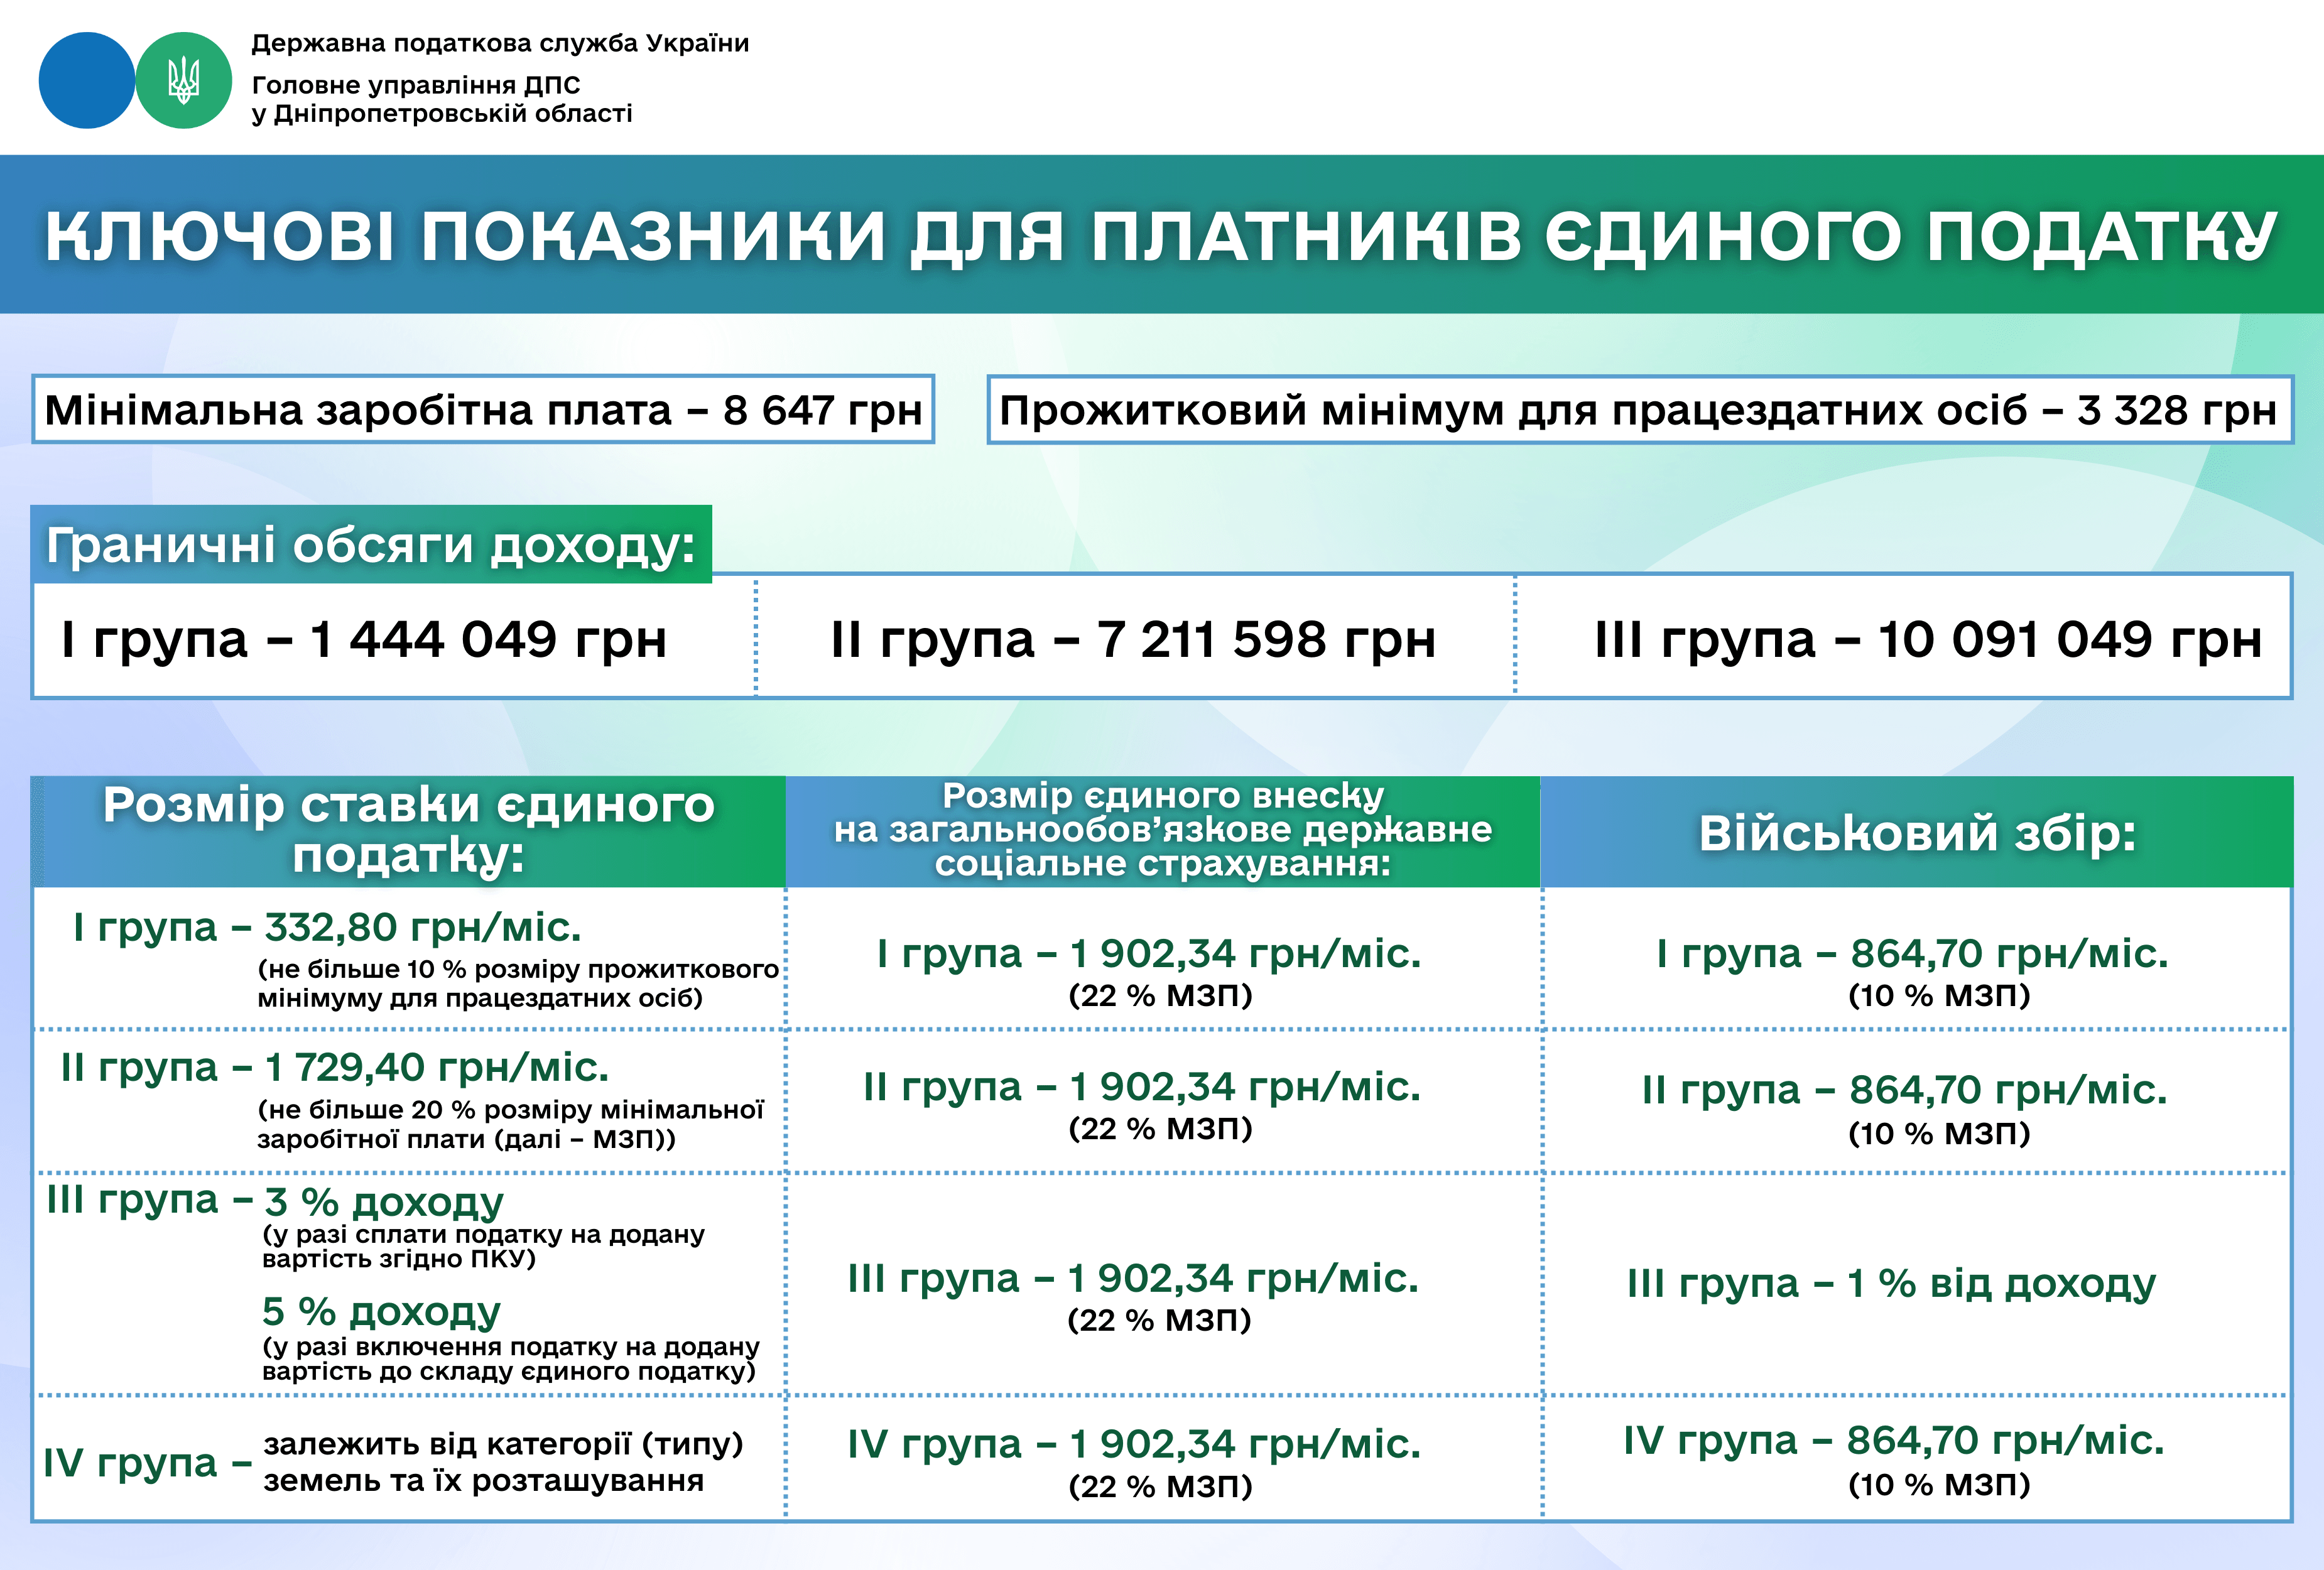The image size is (2324, 1570).
Task: Select the subsistence minimum 3 328 грн box
Action: [x=1639, y=410]
